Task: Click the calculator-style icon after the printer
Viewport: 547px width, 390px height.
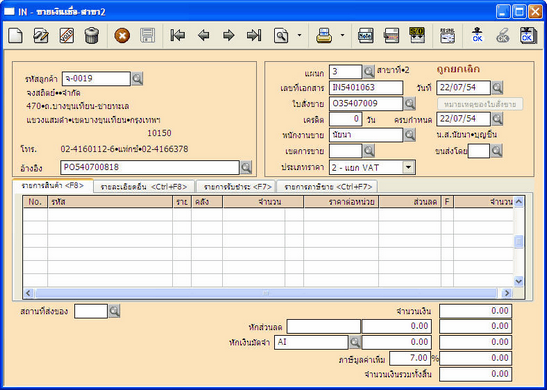Action: [x=366, y=36]
